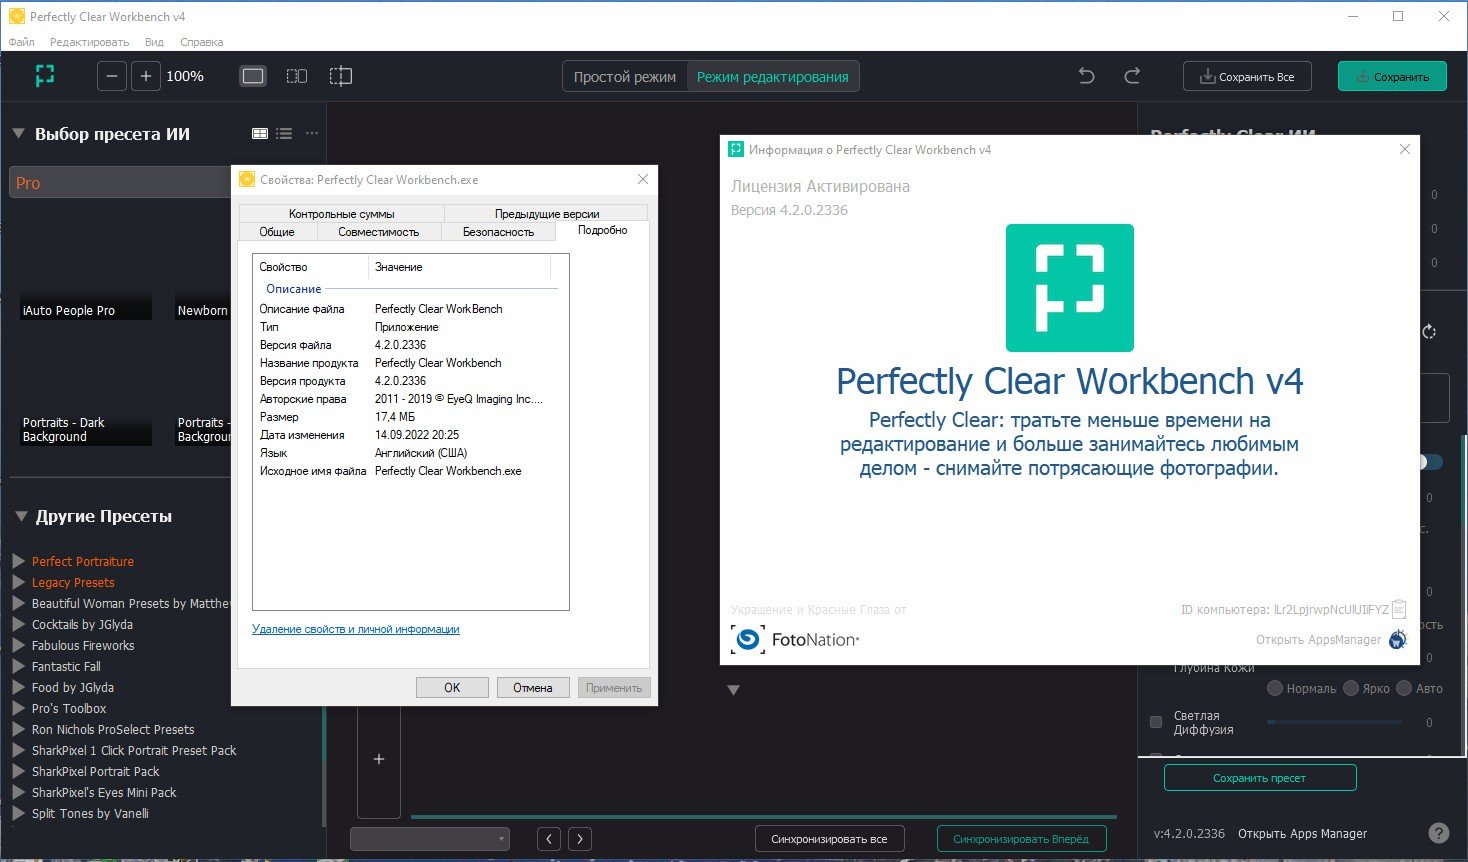
Task: Switch to Простой режим
Action: [625, 77]
